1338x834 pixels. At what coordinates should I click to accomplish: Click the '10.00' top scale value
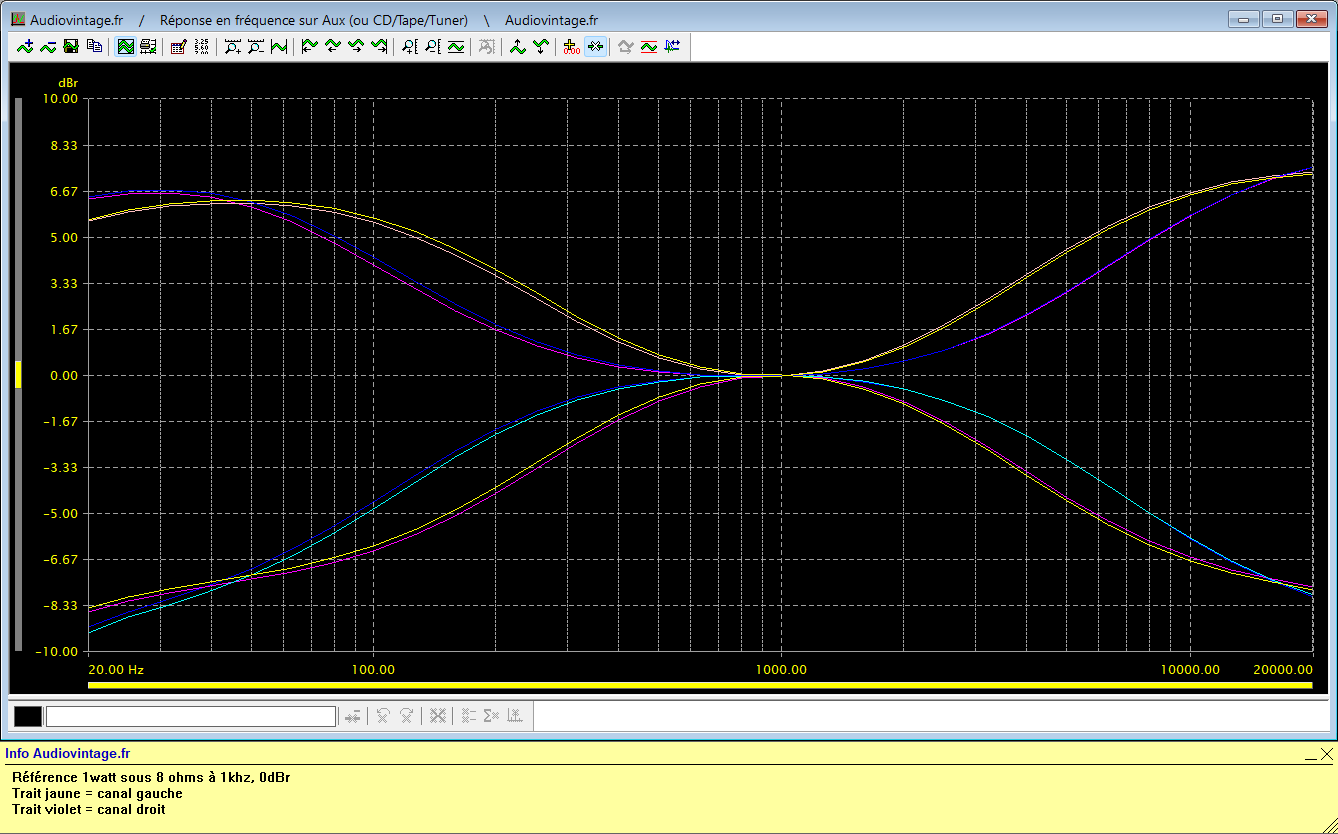pos(59,99)
